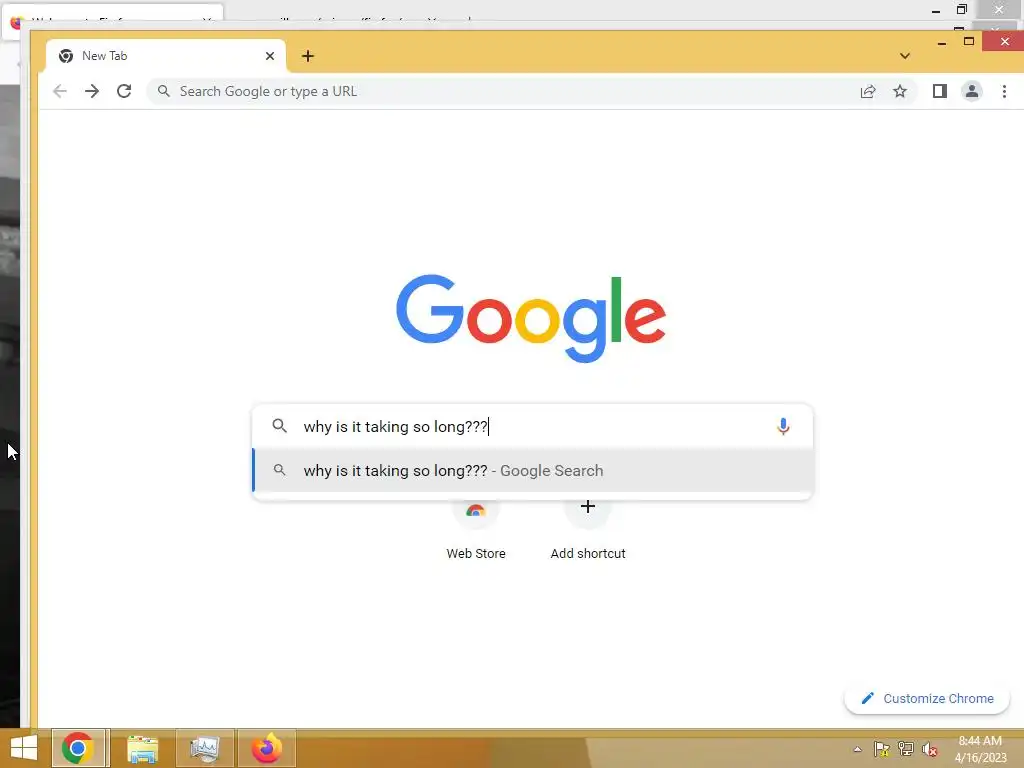Show hidden system tray icons
Image resolution: width=1024 pixels, height=768 pixels.
(857, 749)
